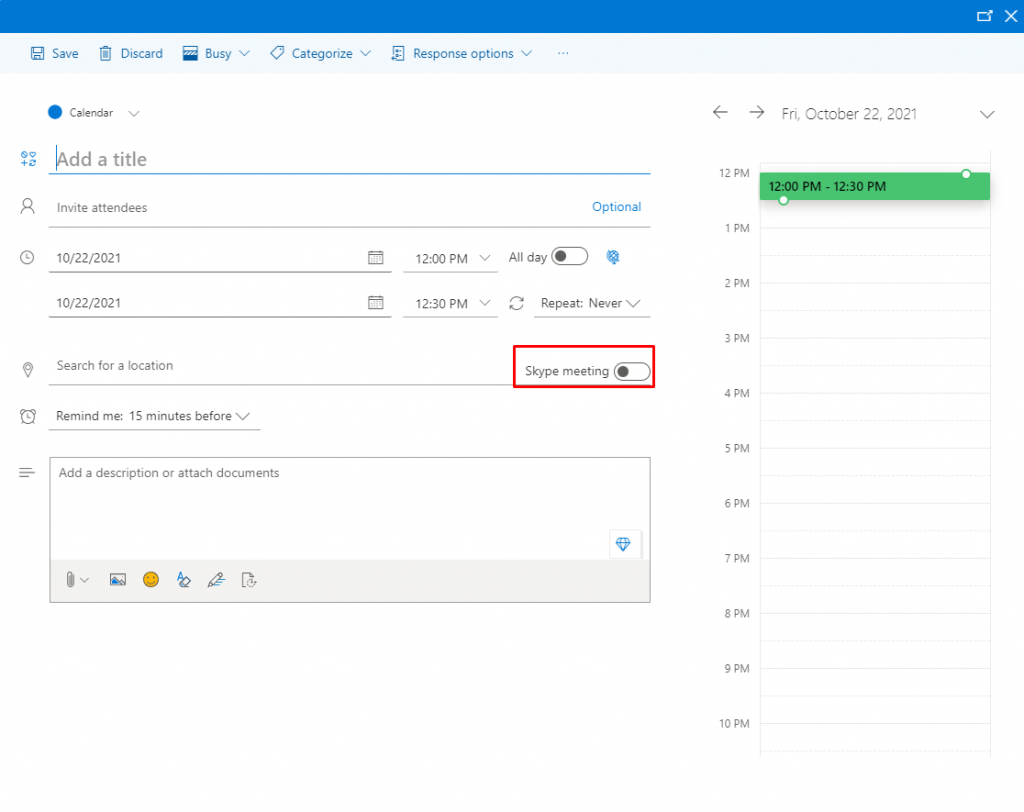The image size is (1024, 812).
Task: Click the Categorize tag icon
Action: coord(277,54)
